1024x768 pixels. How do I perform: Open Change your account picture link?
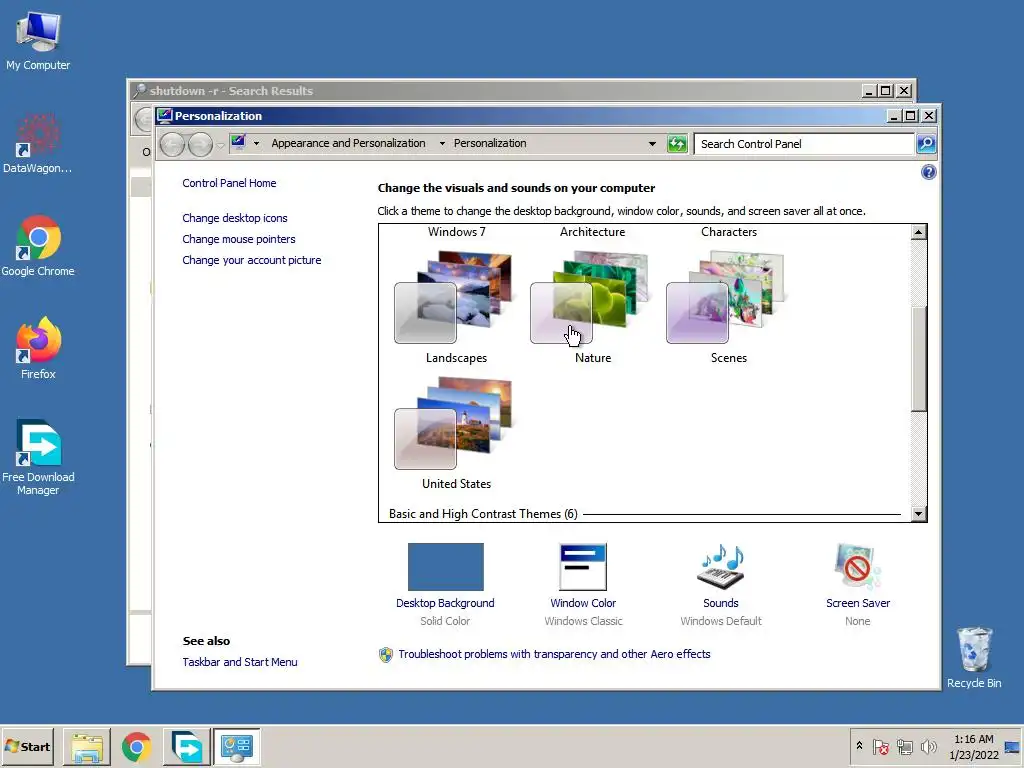coord(251,260)
